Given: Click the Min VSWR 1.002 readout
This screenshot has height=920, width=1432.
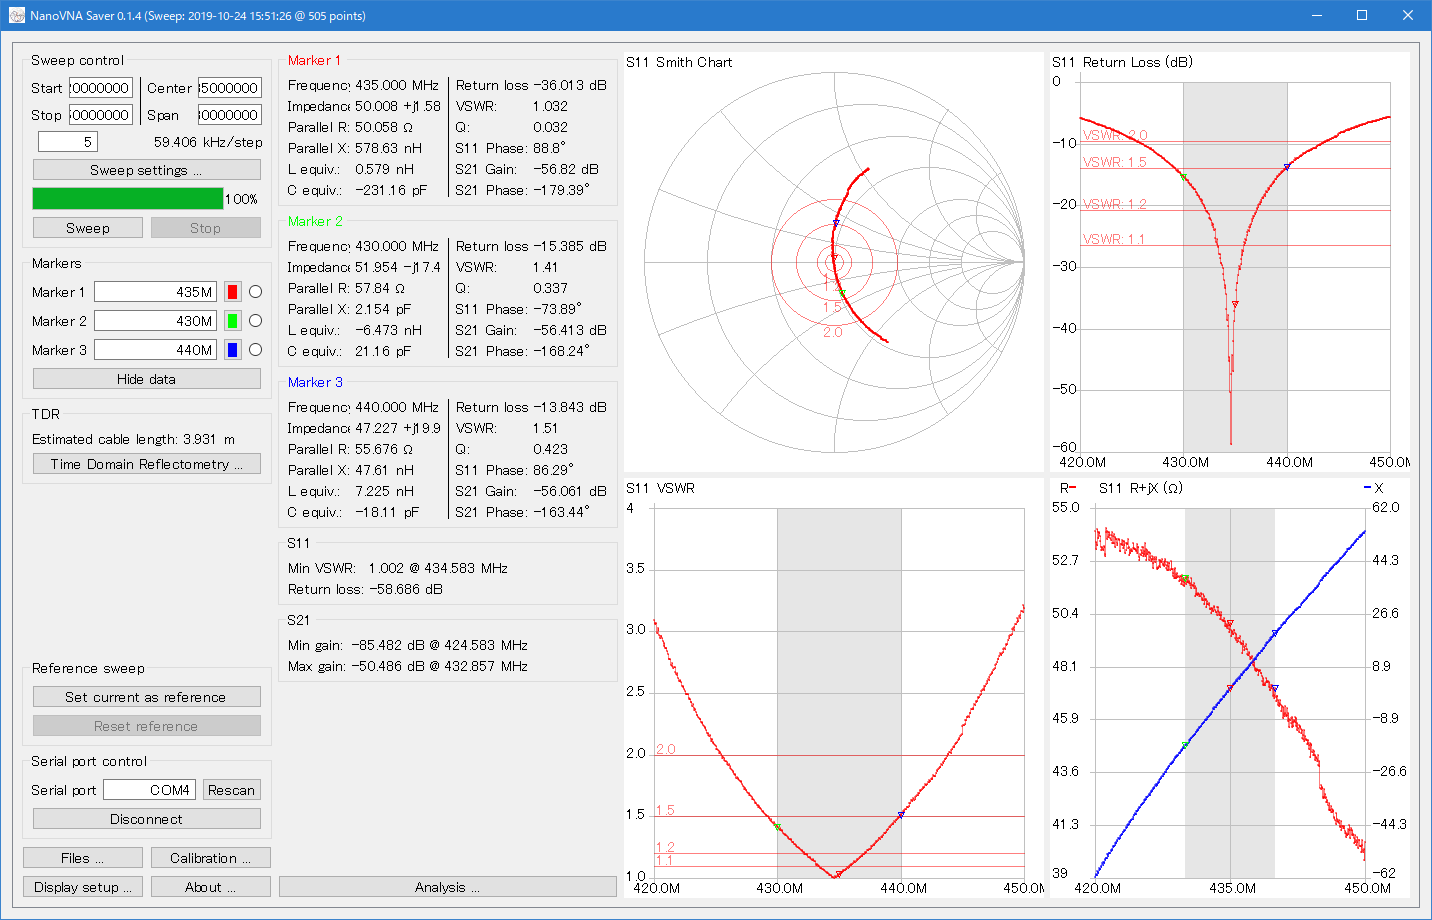Looking at the screenshot, I should tap(398, 568).
